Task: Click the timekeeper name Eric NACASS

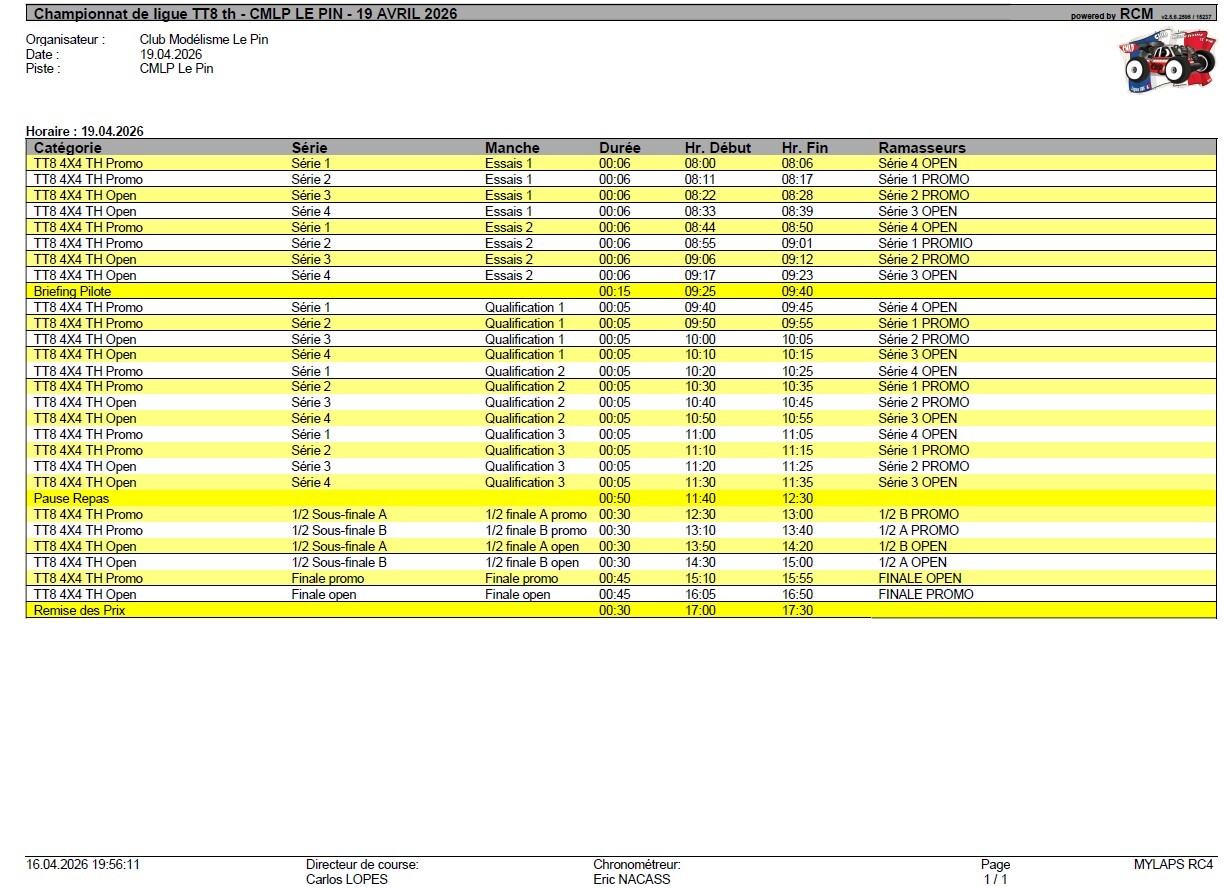Action: 632,880
